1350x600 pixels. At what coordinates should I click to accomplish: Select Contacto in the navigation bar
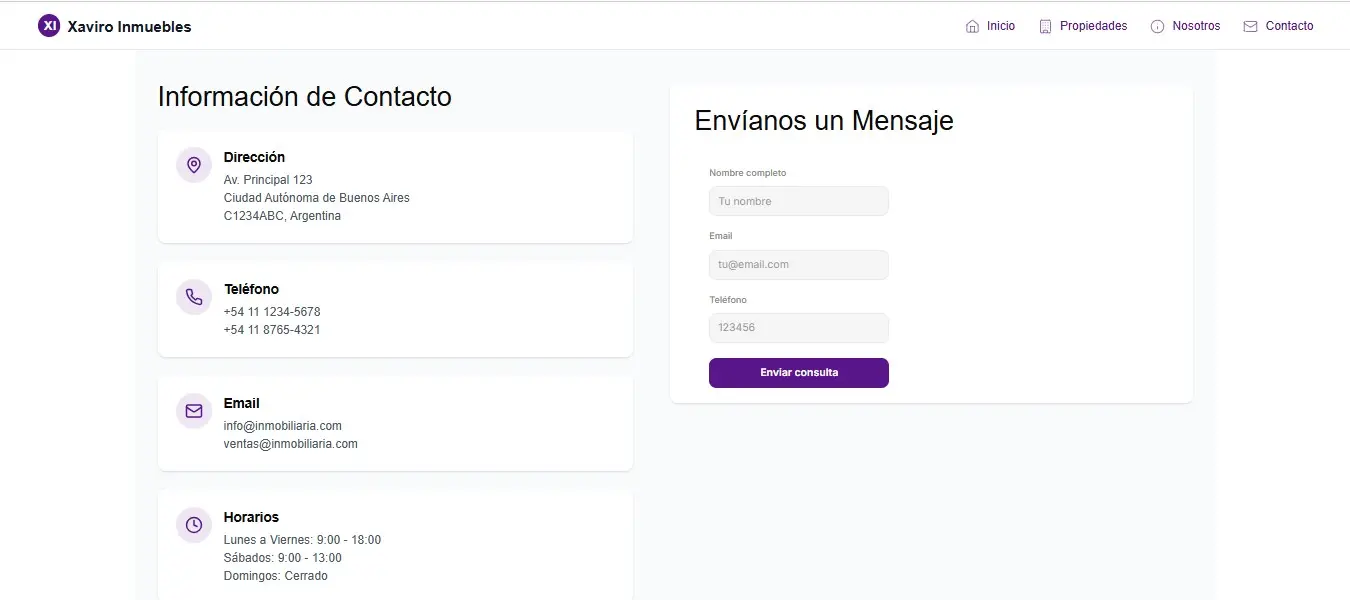1289,26
